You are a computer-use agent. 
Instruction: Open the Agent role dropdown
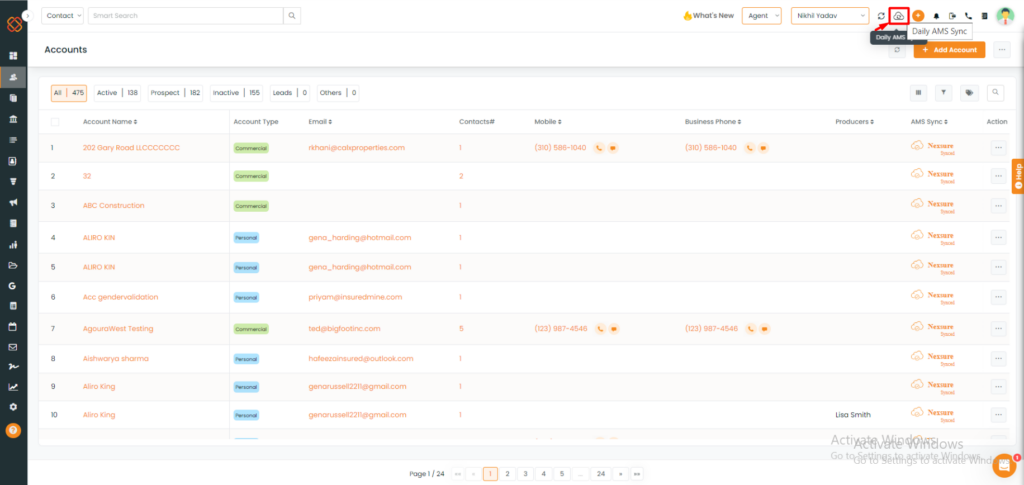761,16
